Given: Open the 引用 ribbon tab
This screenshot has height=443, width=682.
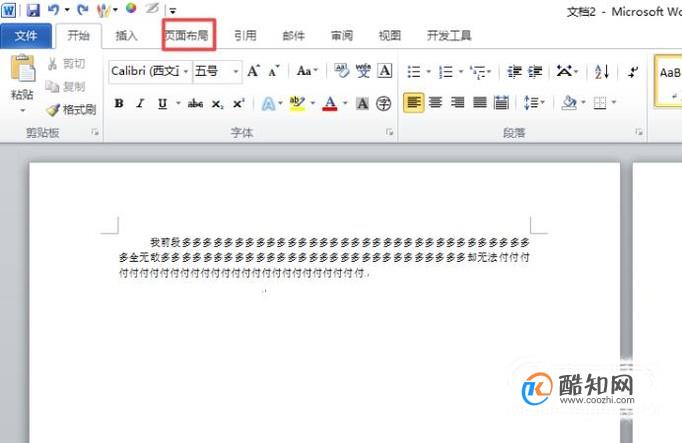Looking at the screenshot, I should tap(245, 36).
